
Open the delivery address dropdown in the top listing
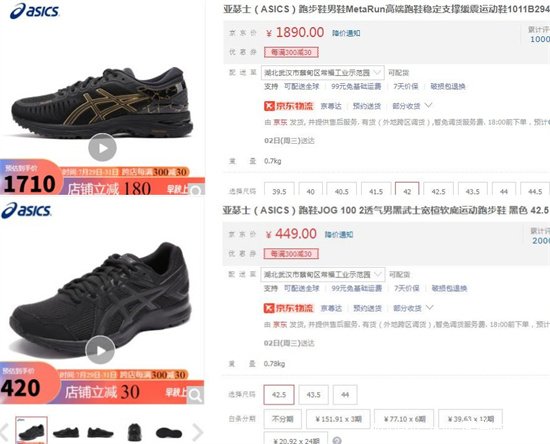[323, 73]
